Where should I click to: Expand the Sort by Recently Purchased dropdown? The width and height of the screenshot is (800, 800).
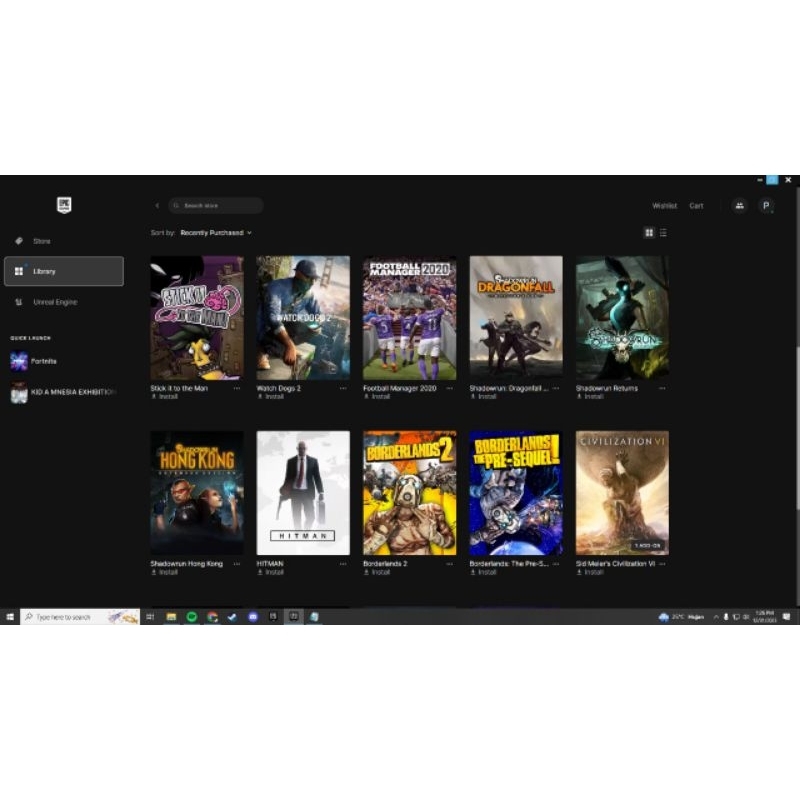pos(216,233)
